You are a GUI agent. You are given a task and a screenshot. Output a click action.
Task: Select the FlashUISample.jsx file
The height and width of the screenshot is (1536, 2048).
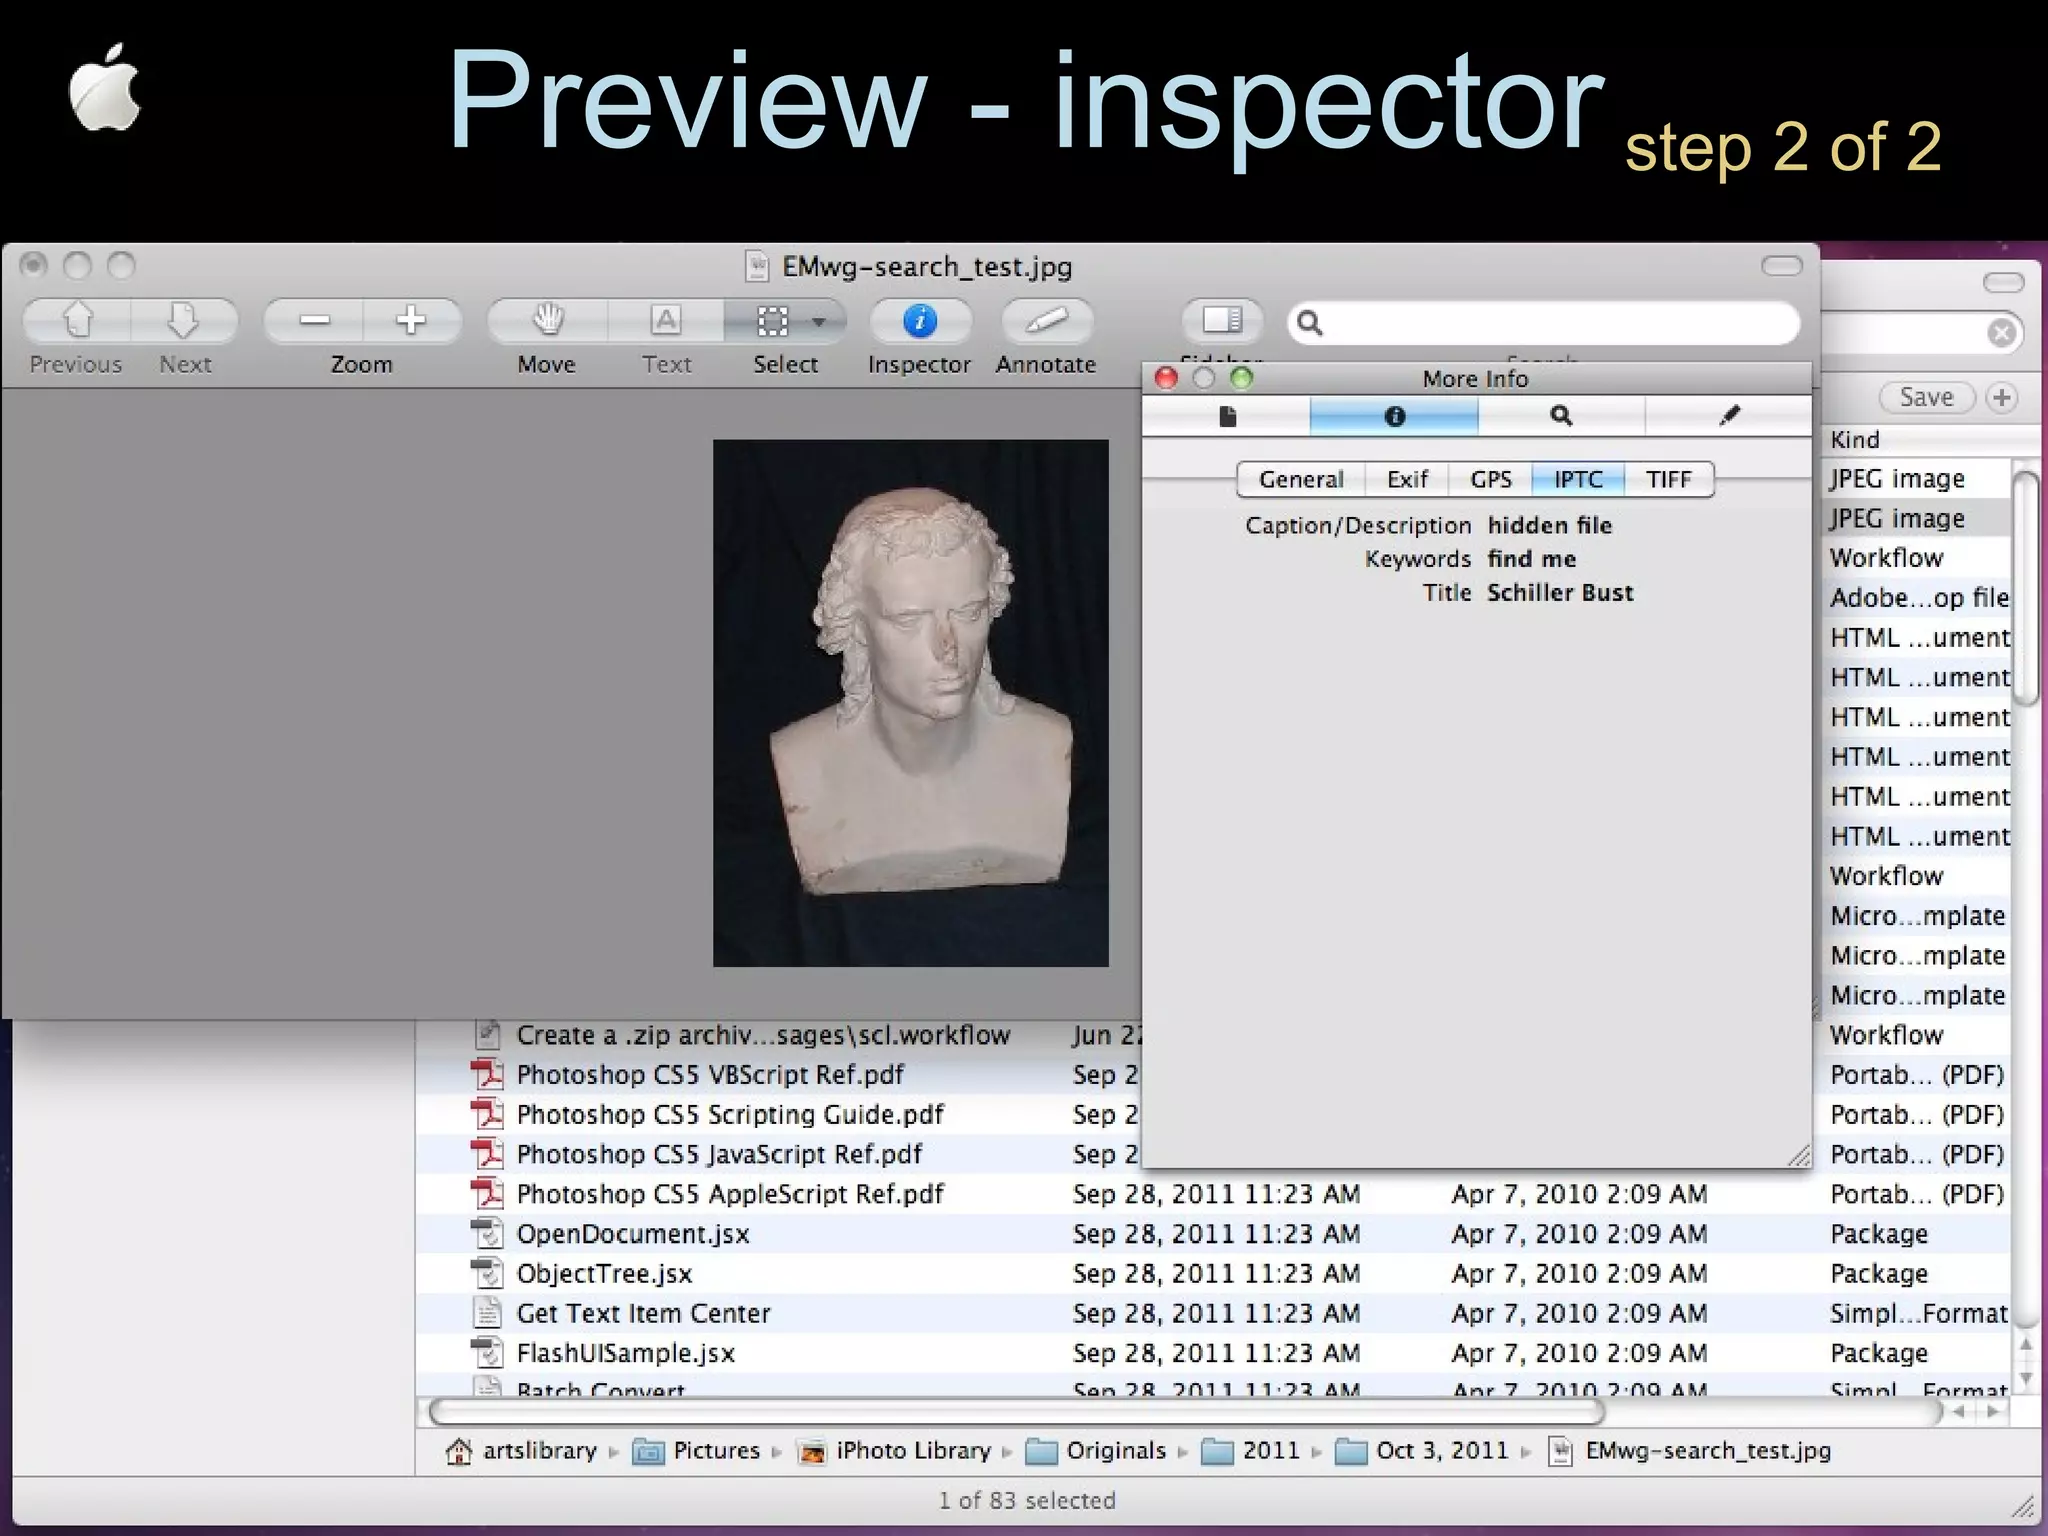(626, 1354)
